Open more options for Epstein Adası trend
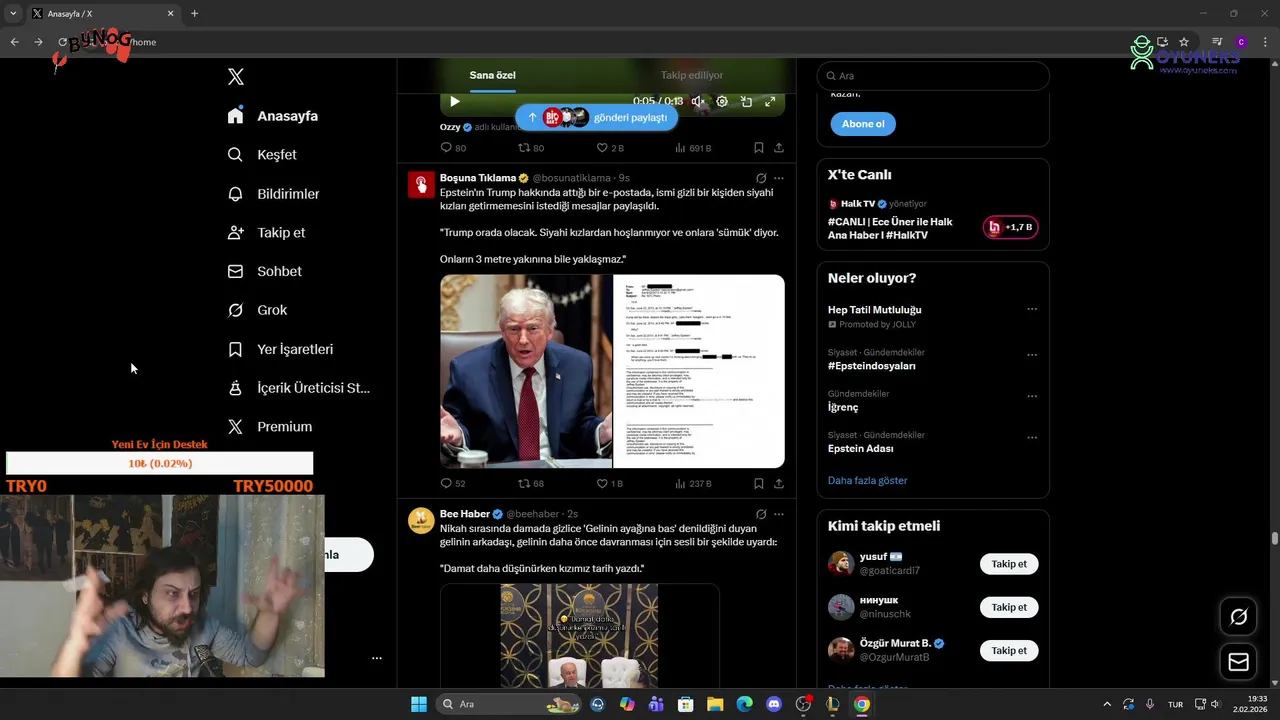 click(1032, 437)
